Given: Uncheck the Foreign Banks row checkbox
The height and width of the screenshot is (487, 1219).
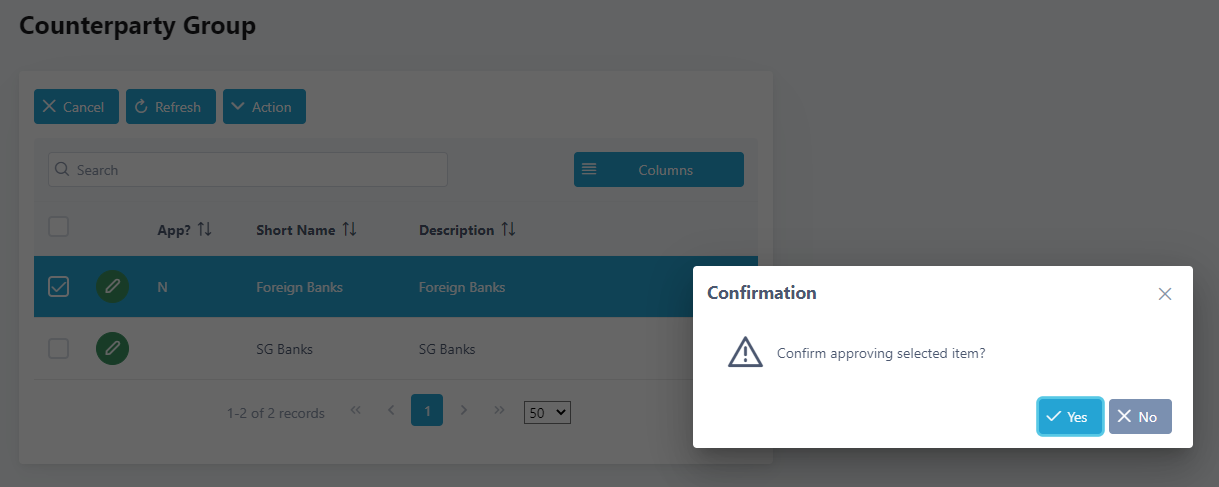Looking at the screenshot, I should (x=59, y=287).
